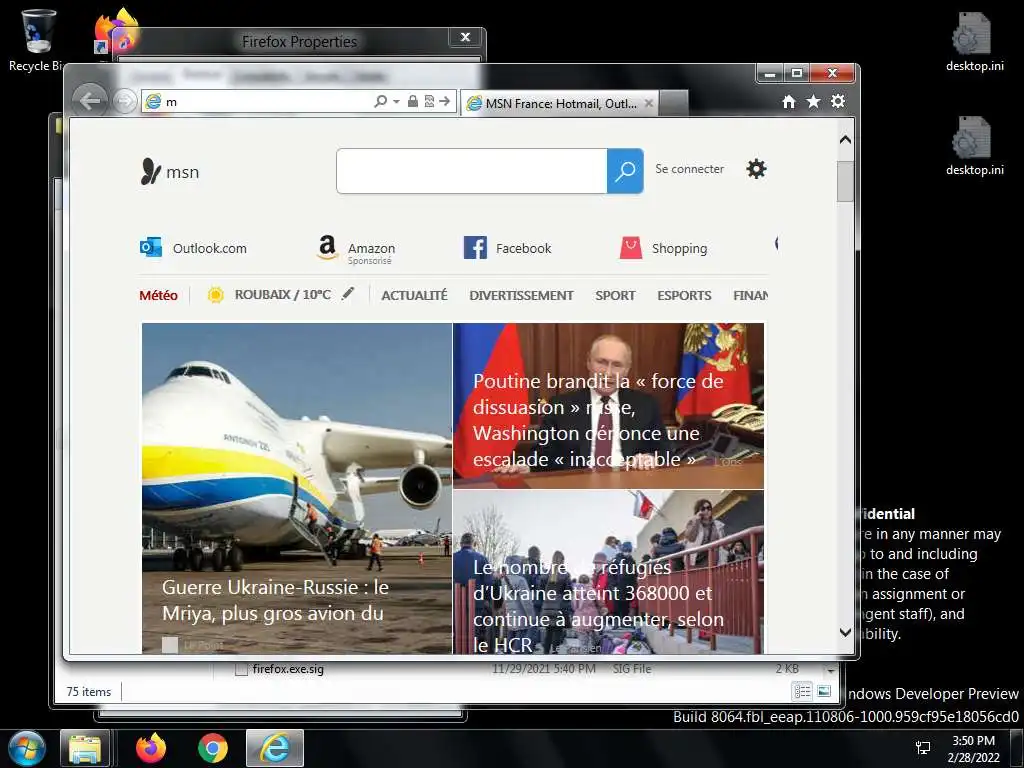Open the Guerre Ukraine-Russie Mriya article
Screen dimensions: 1024x768
296,488
